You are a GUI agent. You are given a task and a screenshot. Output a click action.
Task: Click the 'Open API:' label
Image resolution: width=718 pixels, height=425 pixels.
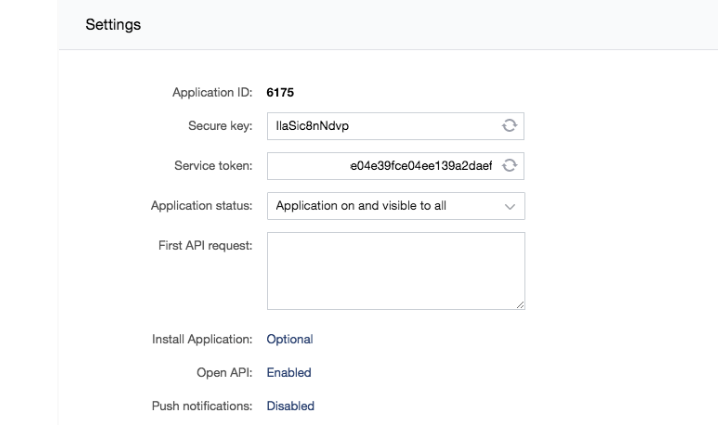point(224,372)
